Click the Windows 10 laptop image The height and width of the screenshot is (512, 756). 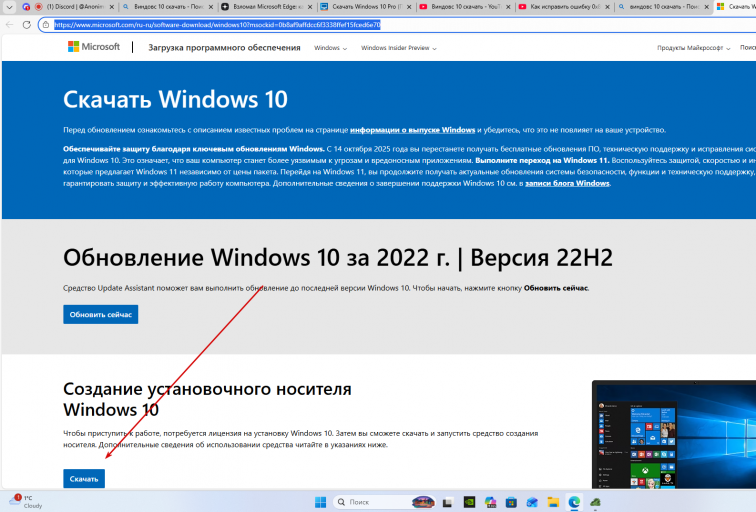point(674,434)
